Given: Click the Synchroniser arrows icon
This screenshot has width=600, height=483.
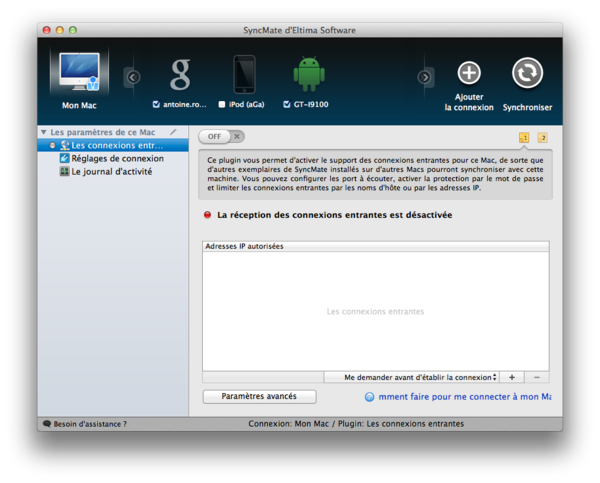Looking at the screenshot, I should tap(527, 73).
